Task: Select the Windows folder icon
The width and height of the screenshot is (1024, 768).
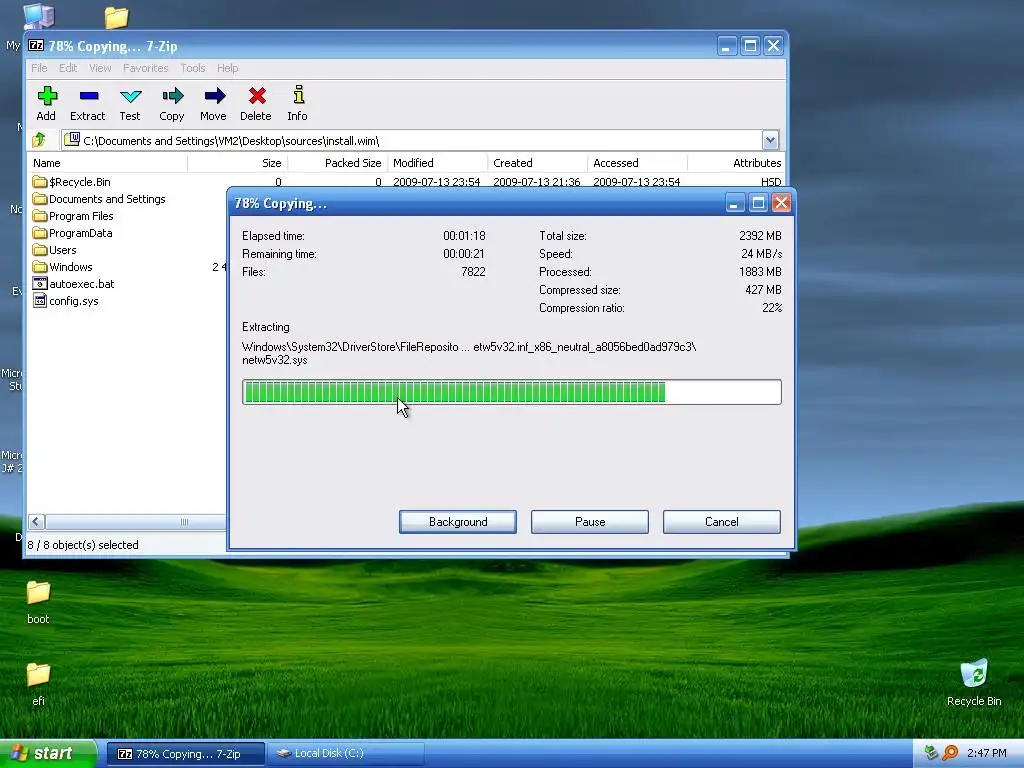Action: point(40,266)
